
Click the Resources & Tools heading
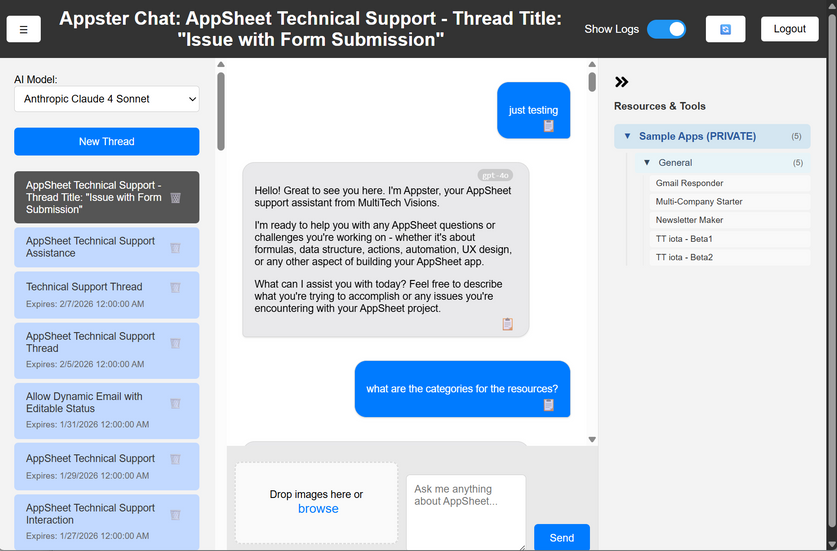pyautogui.click(x=660, y=106)
